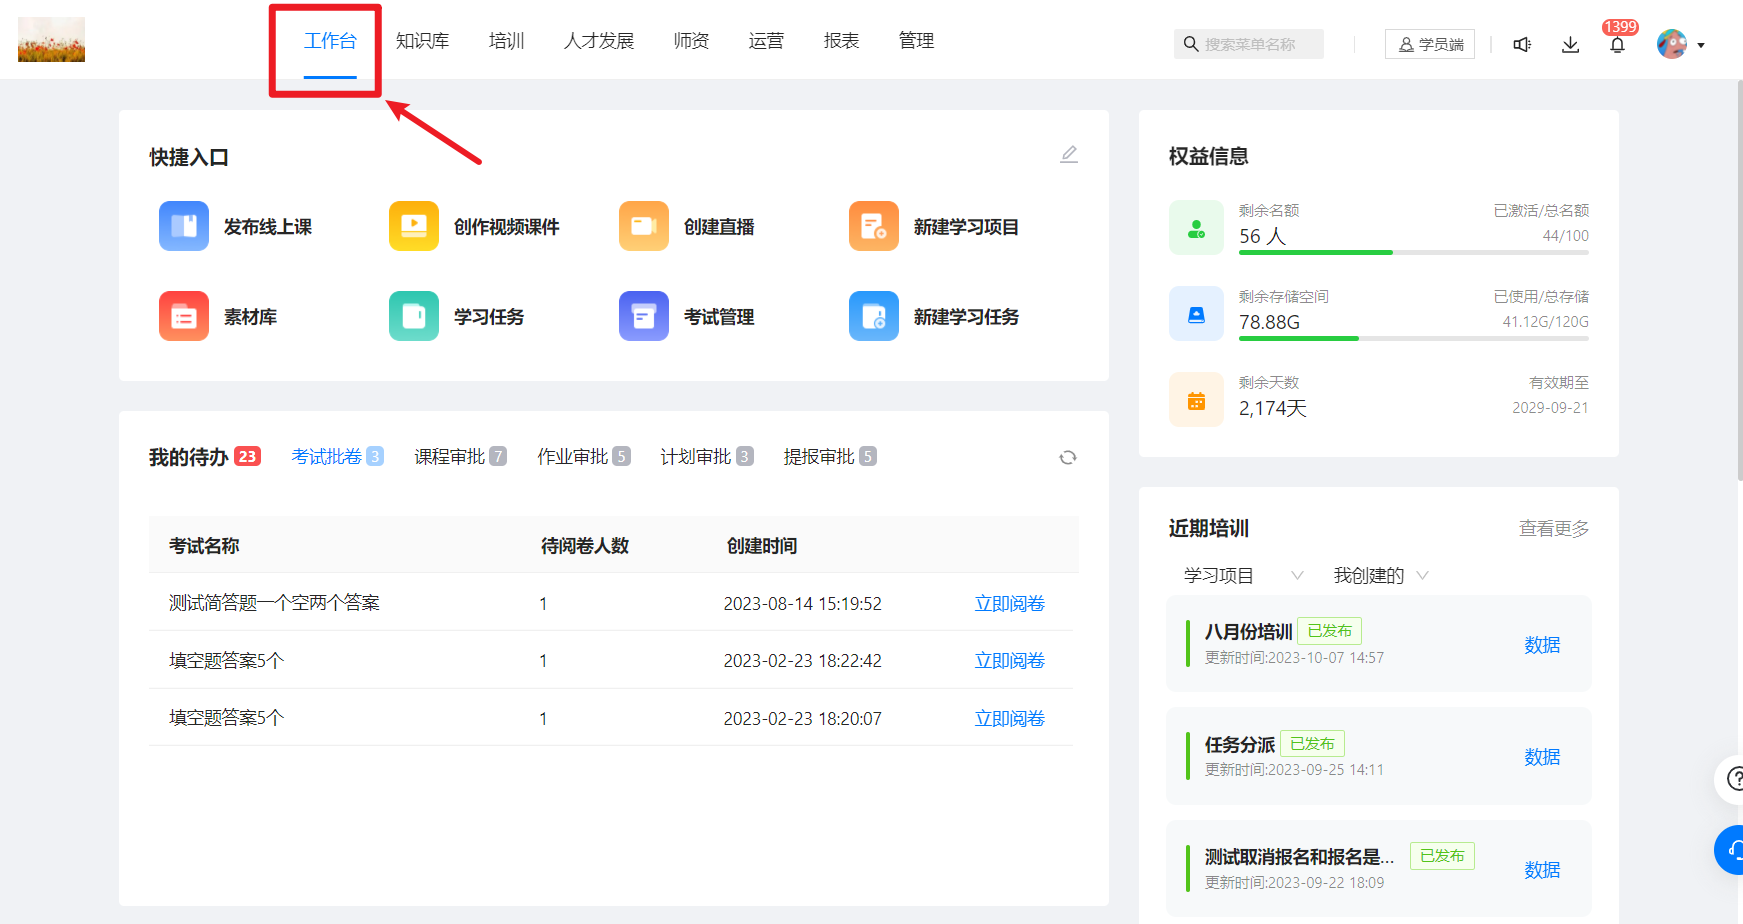This screenshot has height=924, width=1743.
Task: Open the help question mark button
Action: 1733,779
